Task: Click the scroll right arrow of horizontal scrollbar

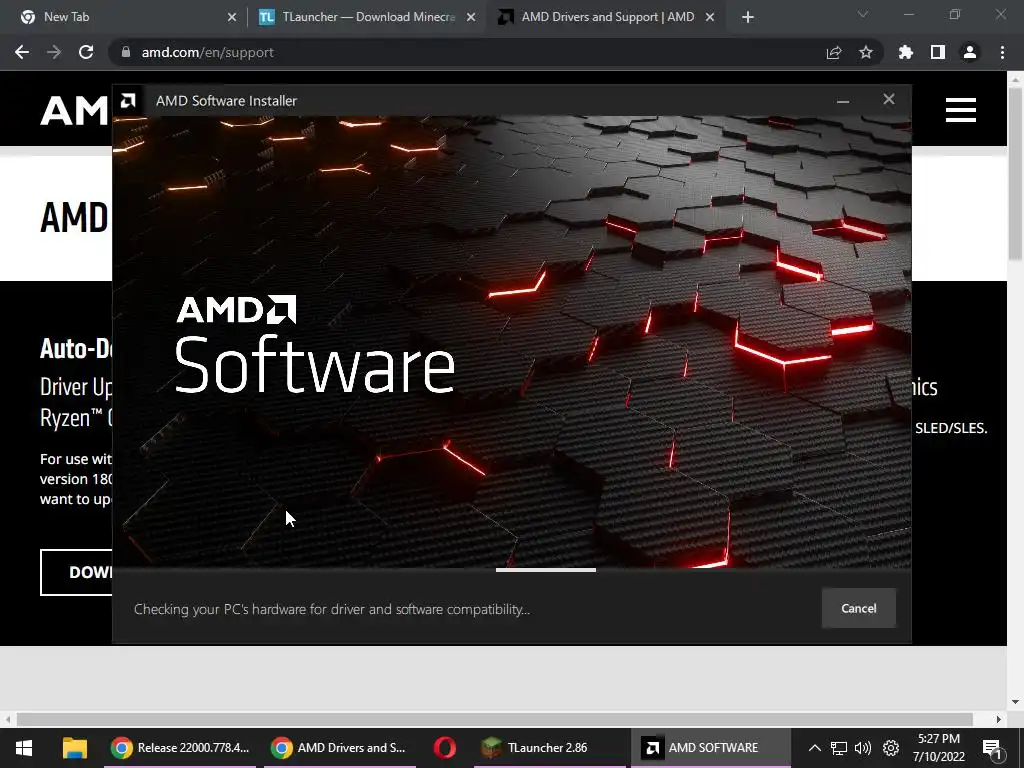Action: [x=998, y=719]
